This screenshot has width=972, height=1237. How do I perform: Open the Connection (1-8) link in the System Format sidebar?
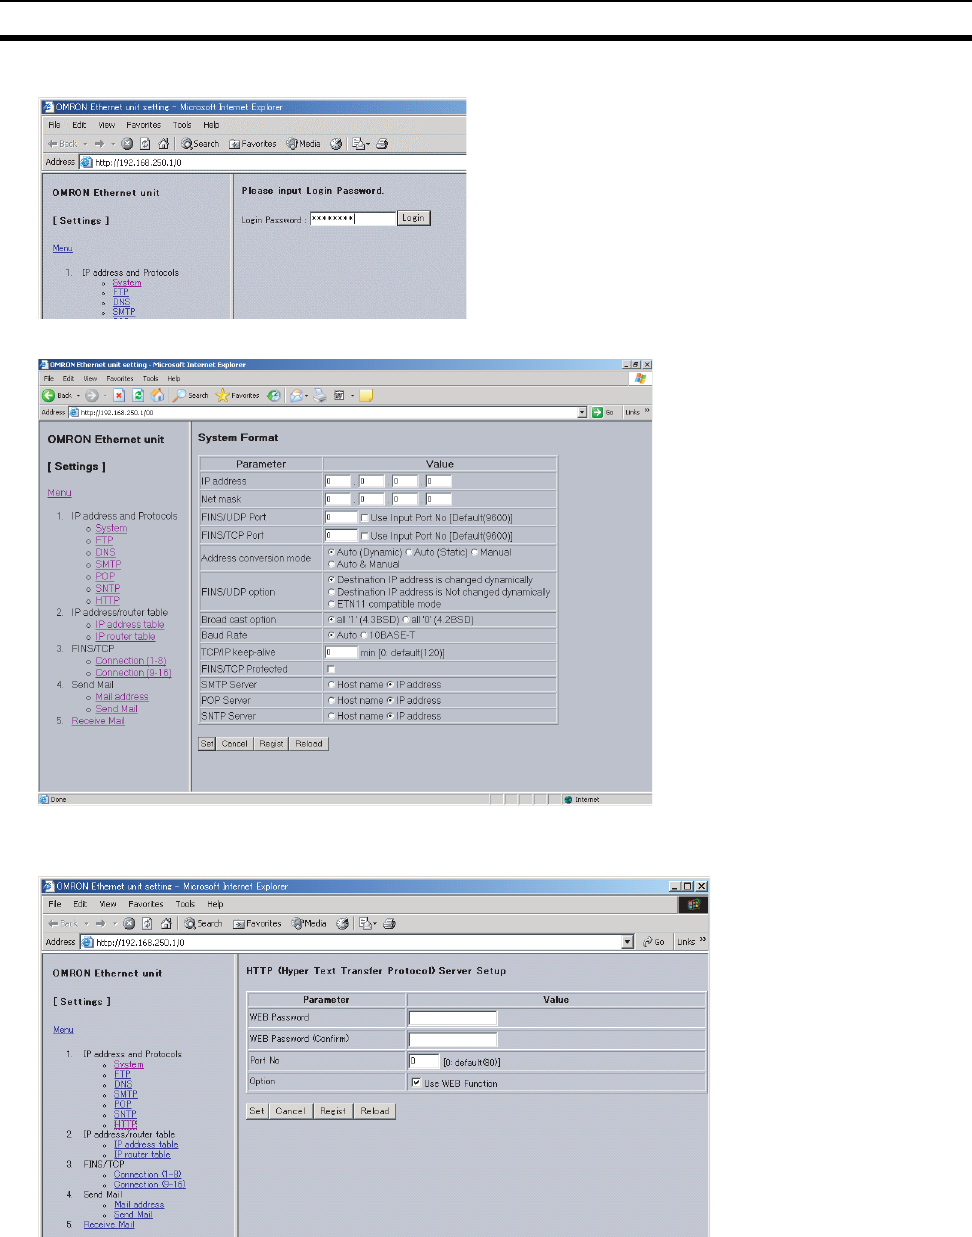coord(131,660)
